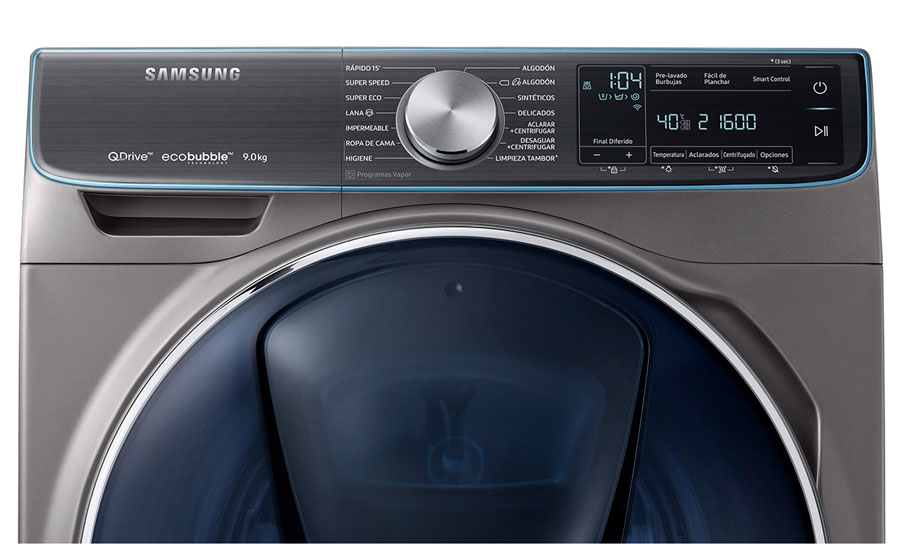The width and height of the screenshot is (900, 544).
Task: Select the IMPERMEABLE program label
Action: [x=367, y=128]
